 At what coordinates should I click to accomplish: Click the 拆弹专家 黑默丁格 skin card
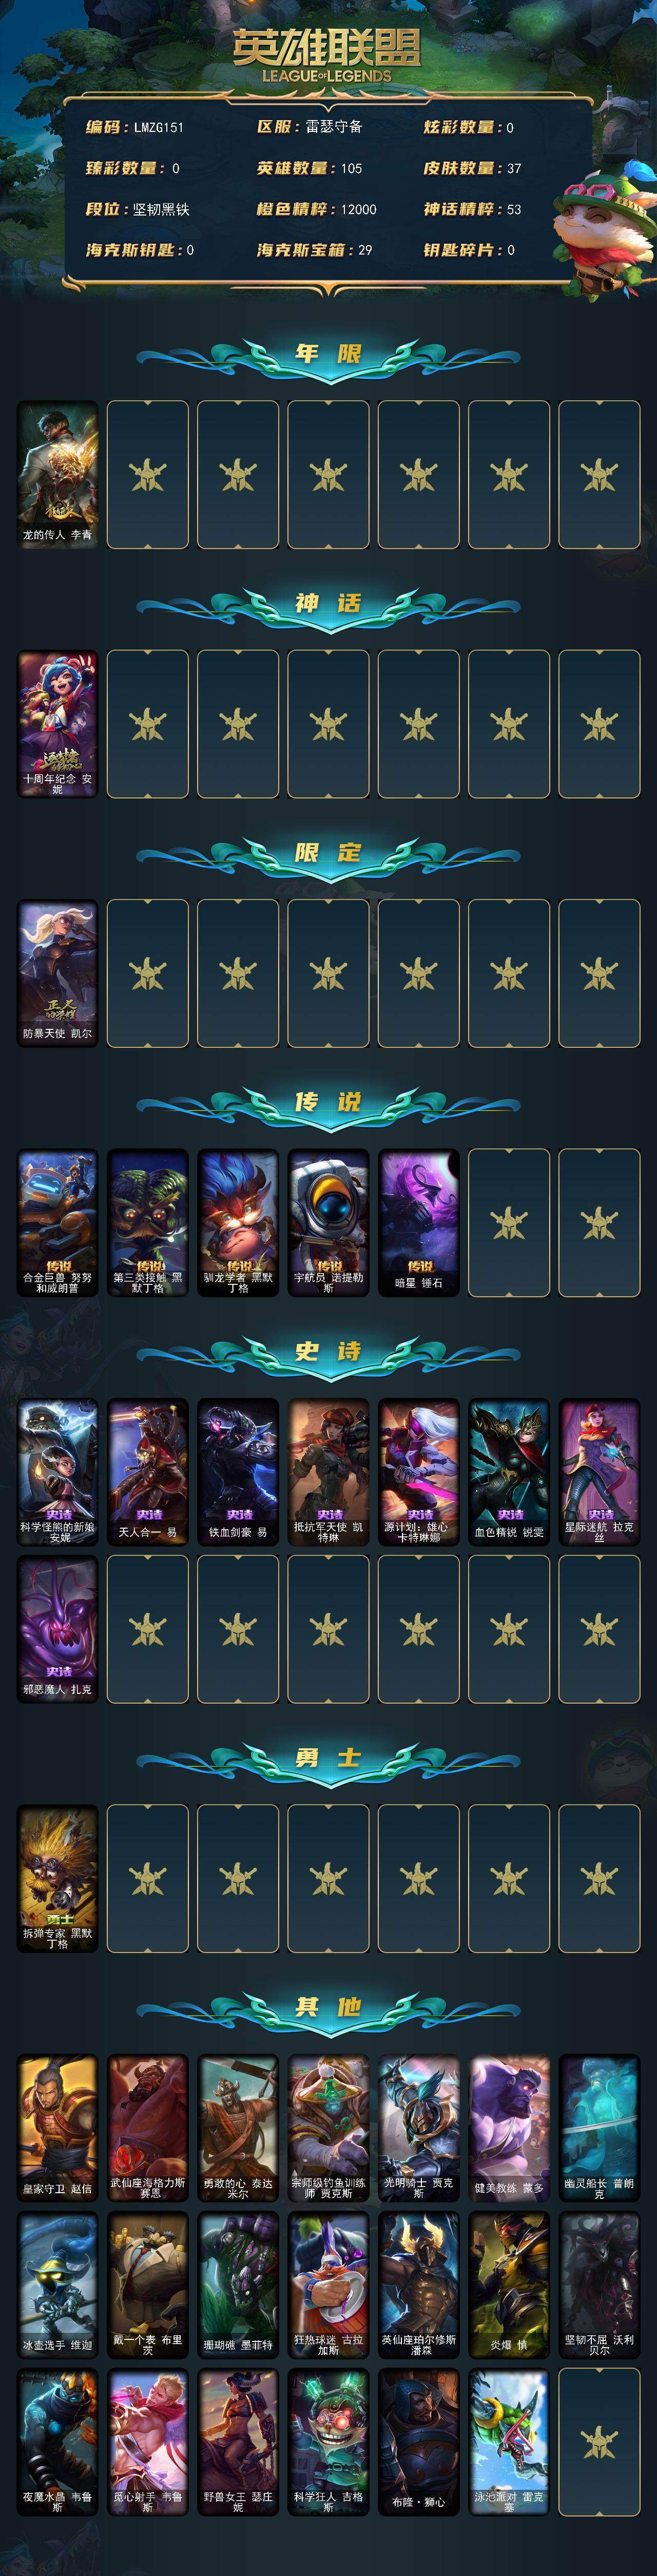[57, 1878]
